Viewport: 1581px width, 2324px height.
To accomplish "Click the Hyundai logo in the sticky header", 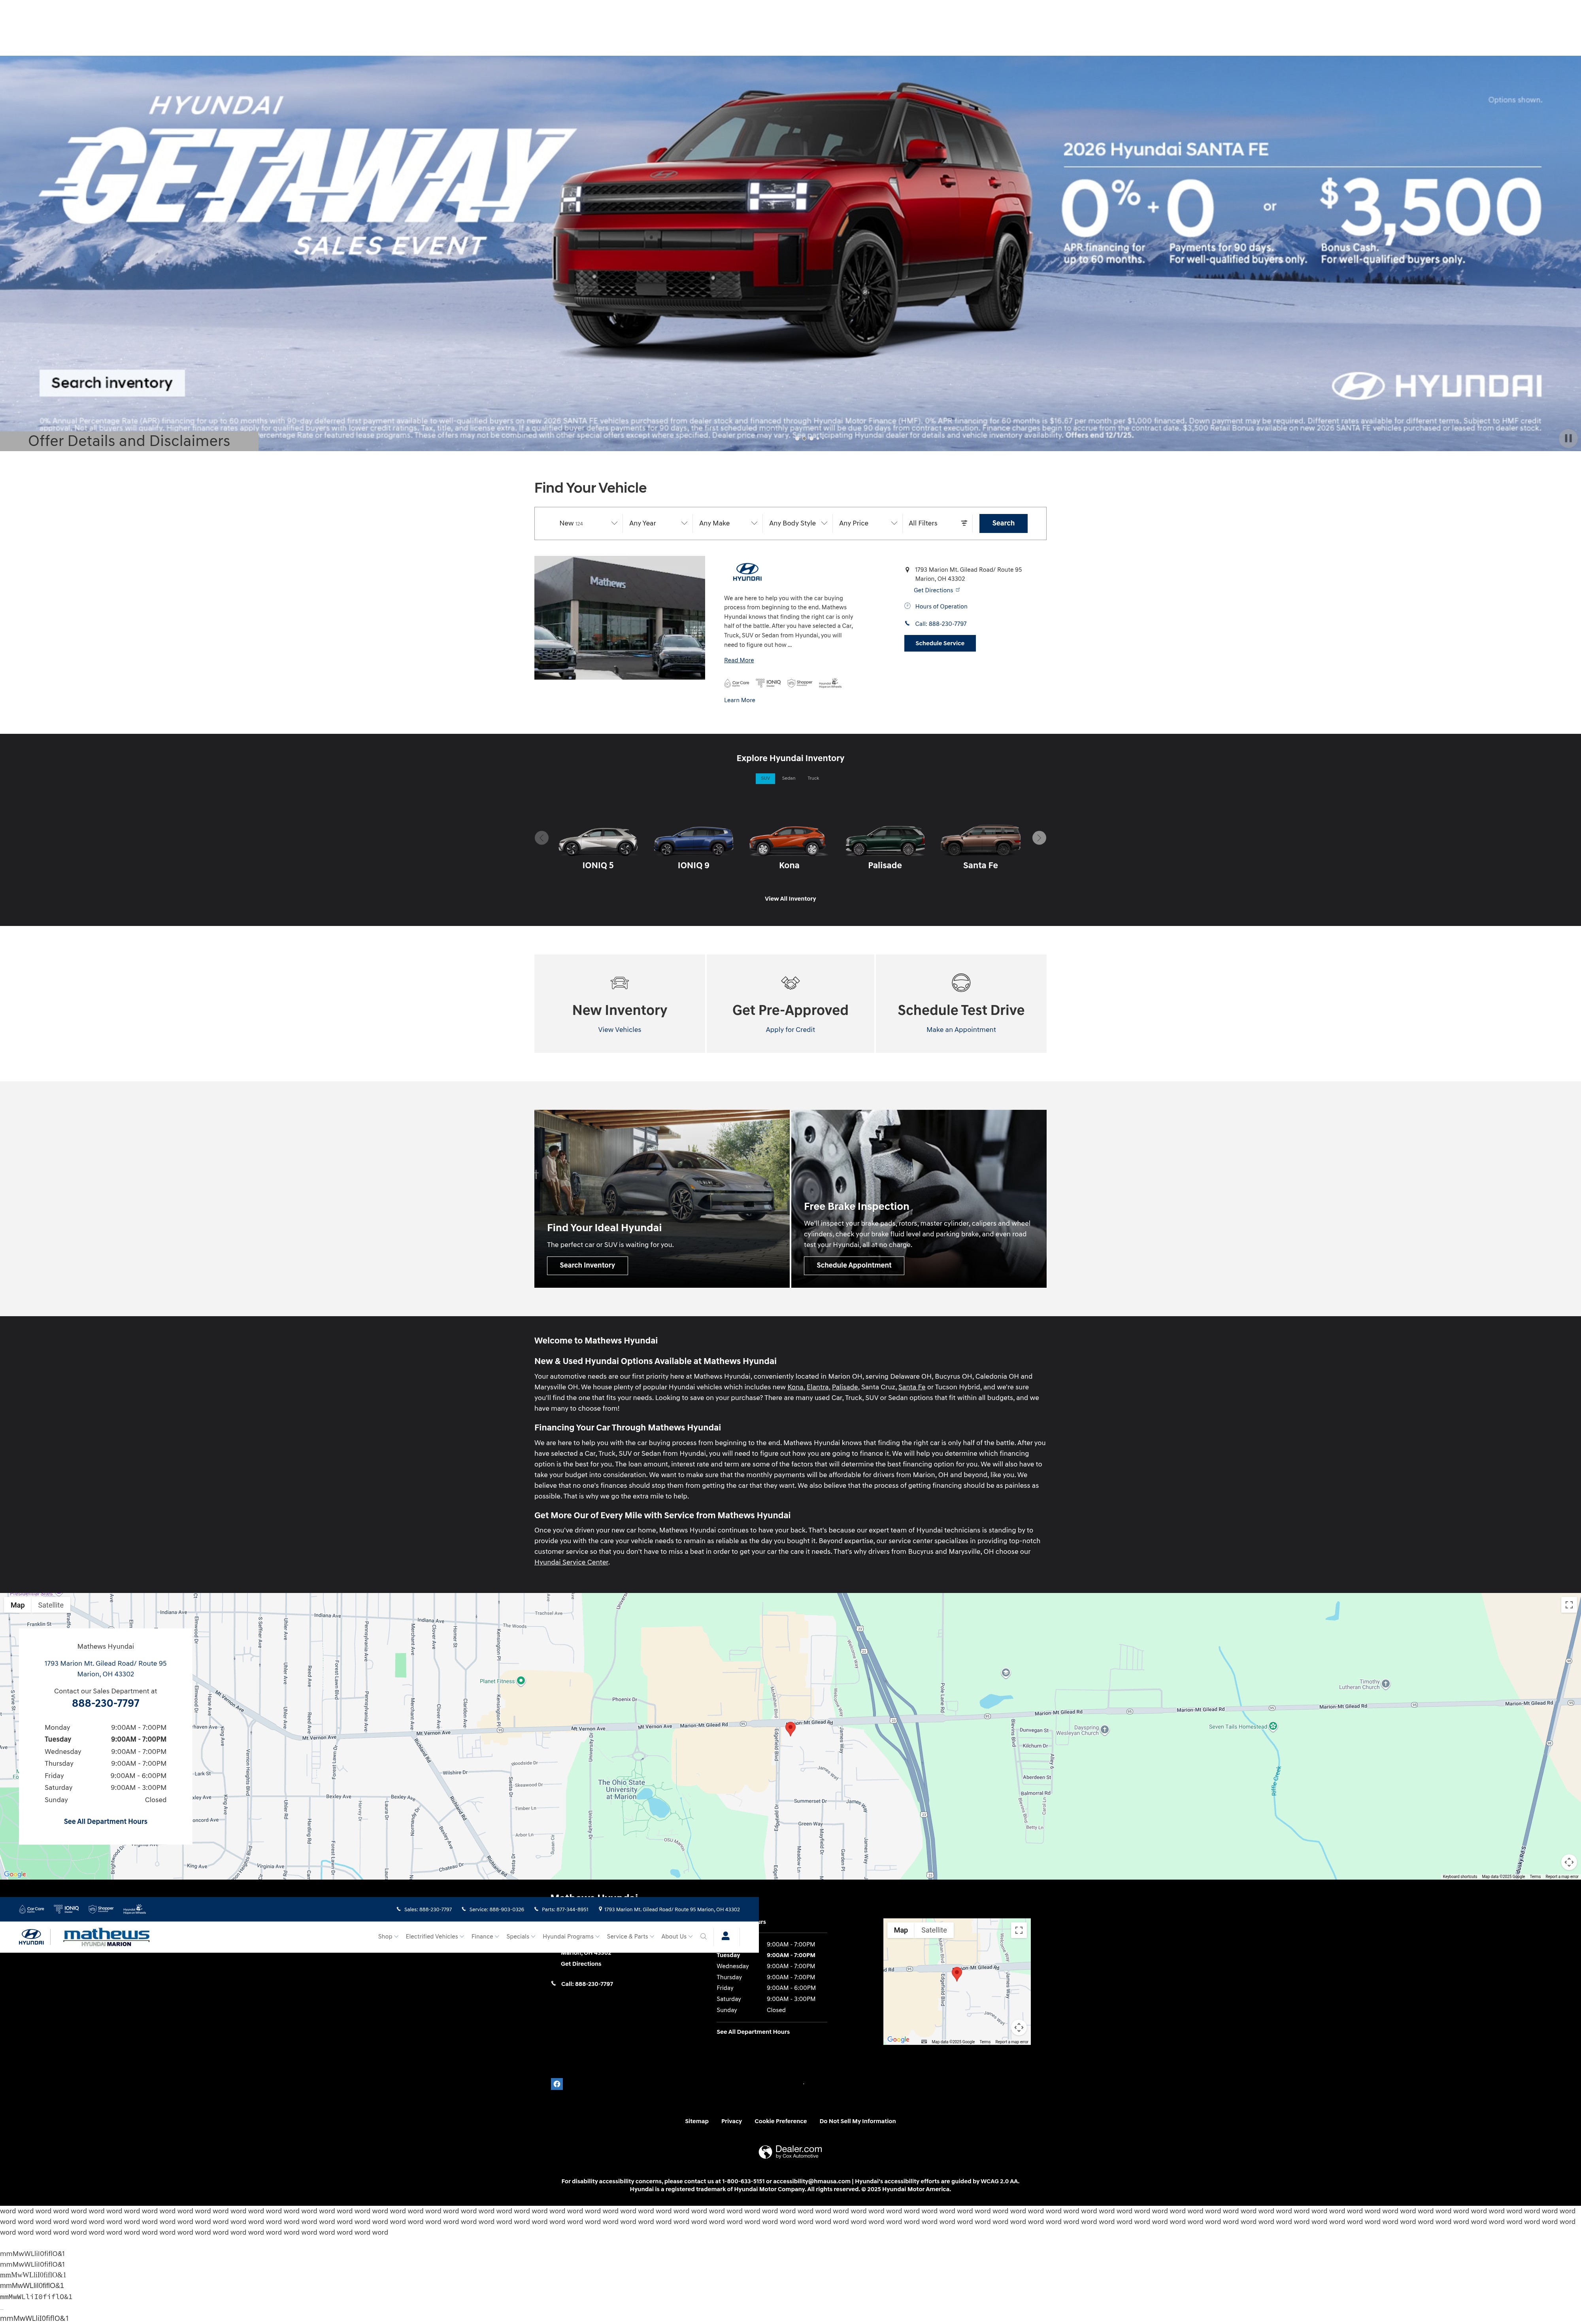I will point(31,1937).
